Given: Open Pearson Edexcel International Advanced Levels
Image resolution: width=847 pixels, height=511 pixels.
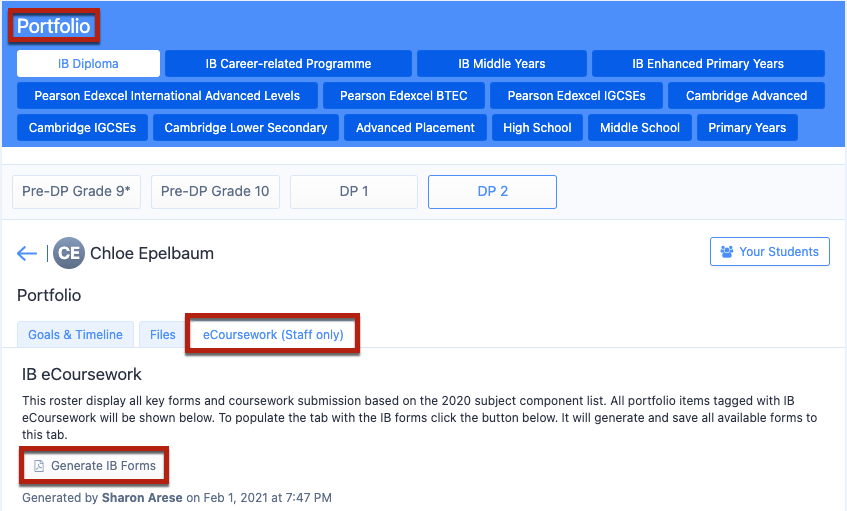Looking at the screenshot, I should (167, 96).
